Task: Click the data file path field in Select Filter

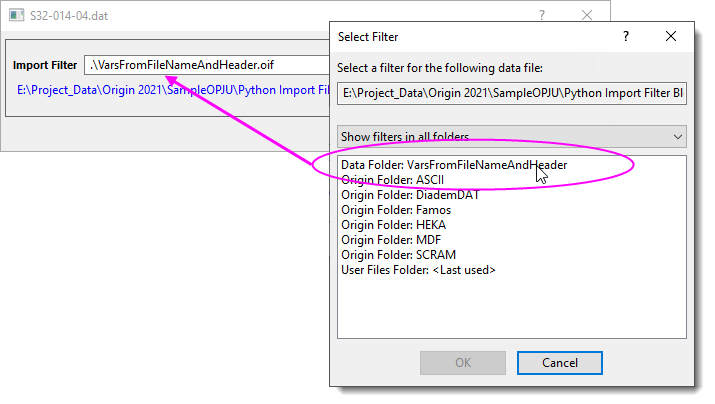Action: click(x=511, y=92)
